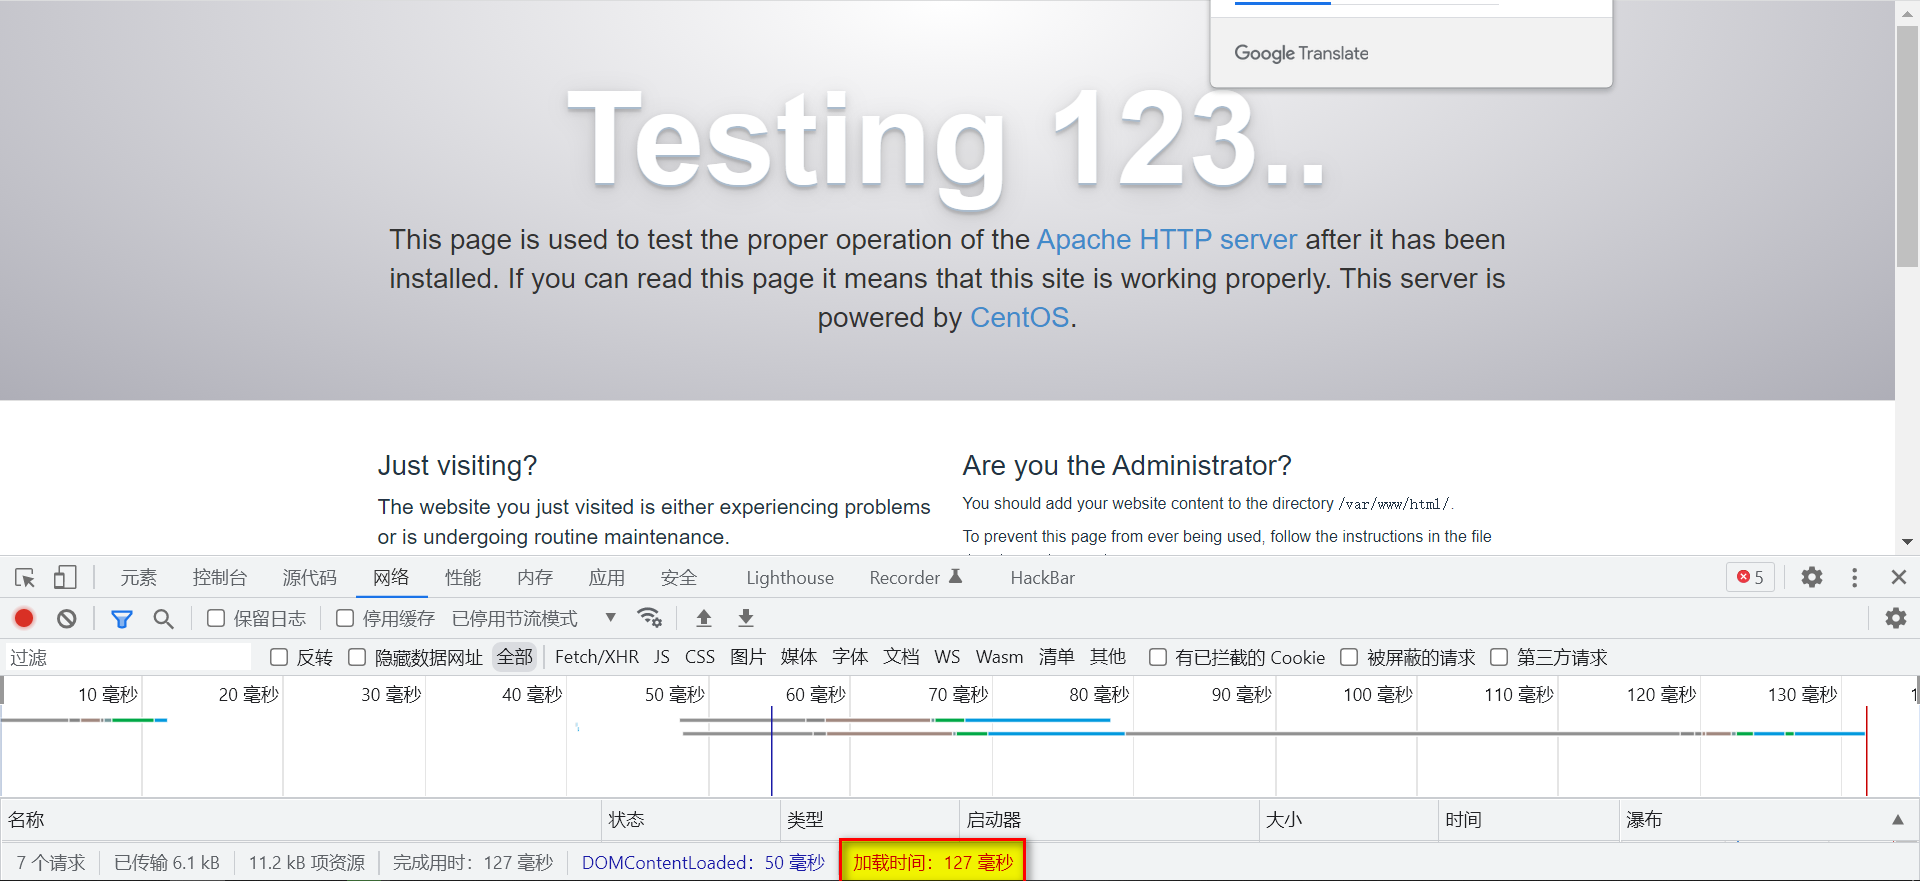Viewport: 1920px width, 881px height.
Task: Open the Elements (元素) tab
Action: tap(139, 578)
